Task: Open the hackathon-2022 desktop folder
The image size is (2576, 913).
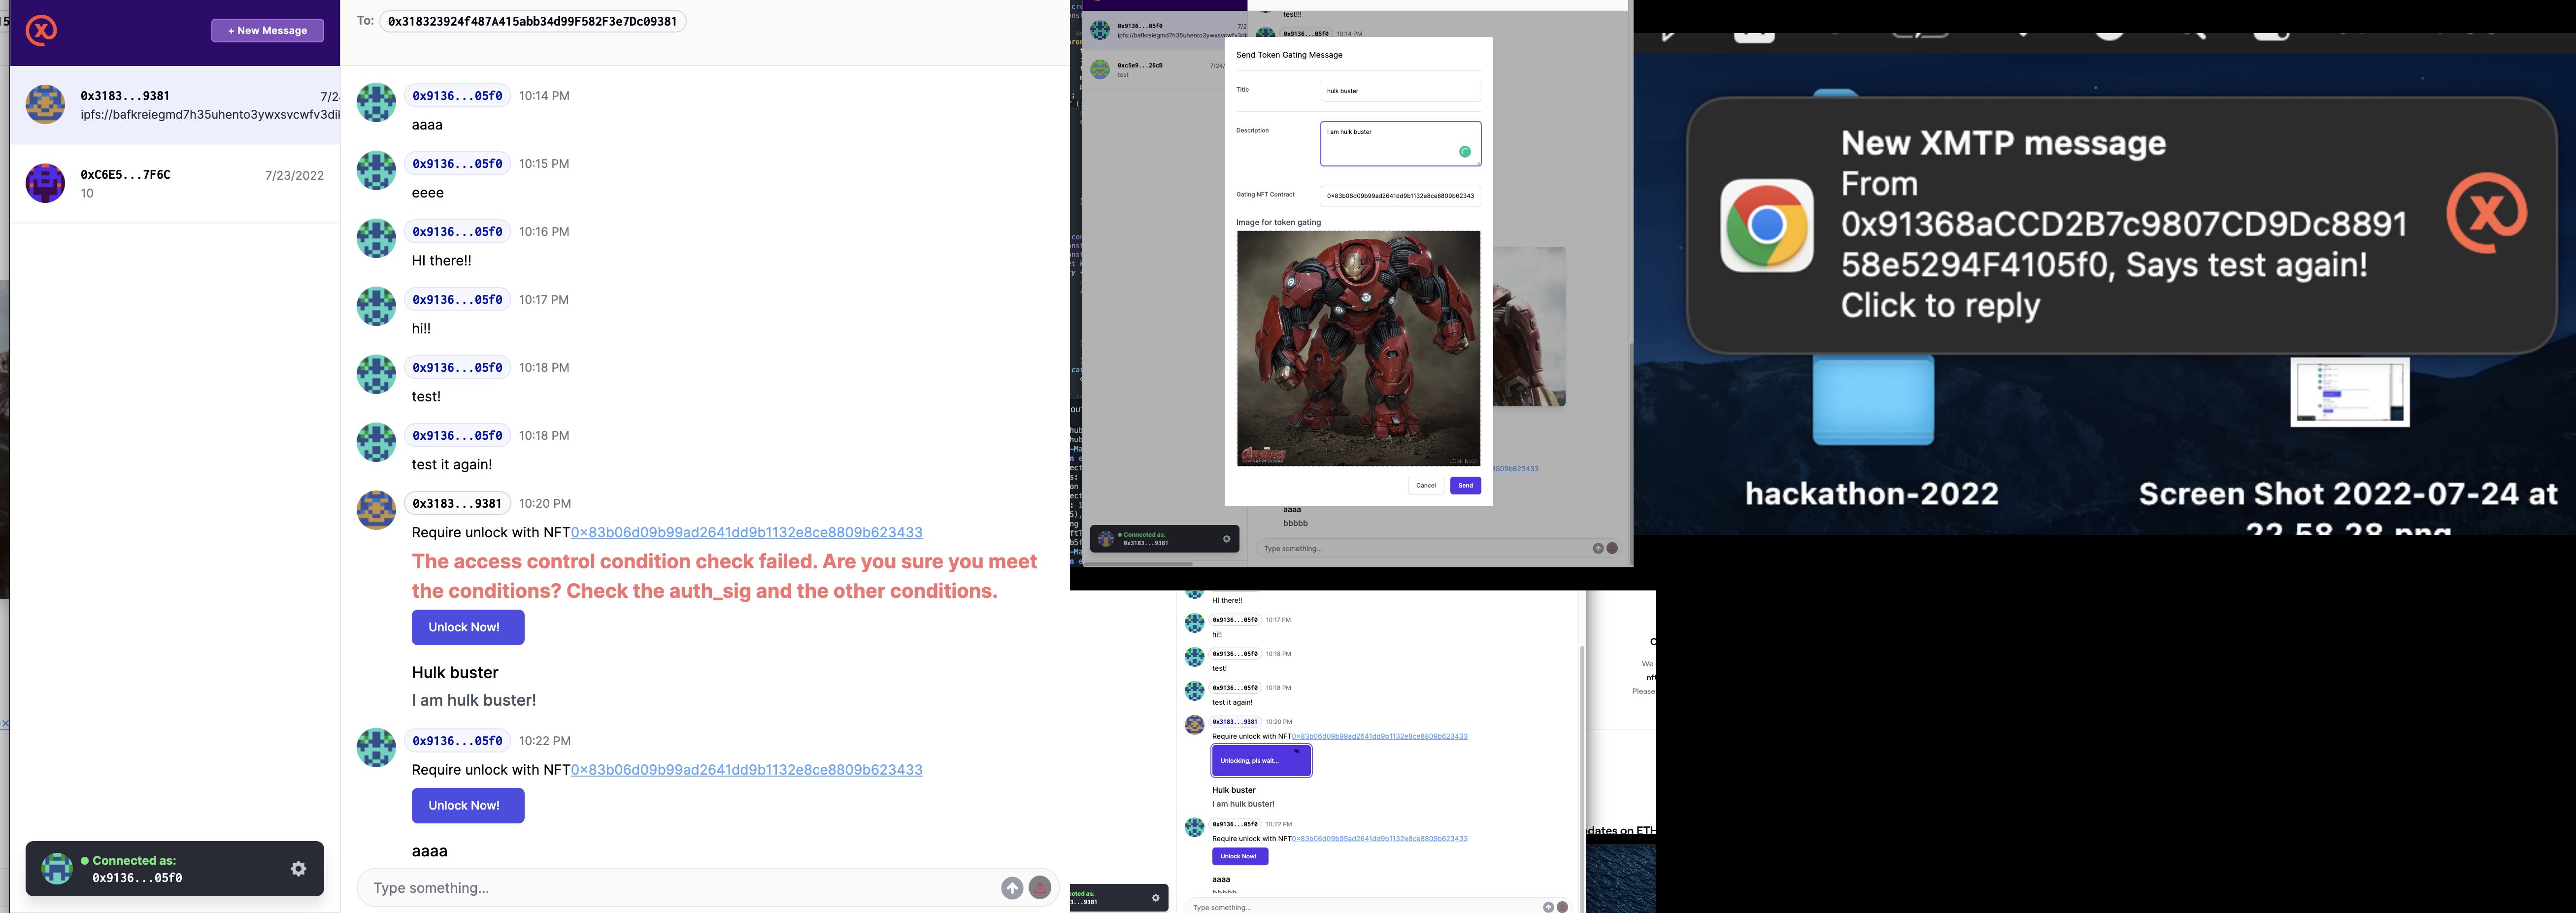Action: [1873, 400]
